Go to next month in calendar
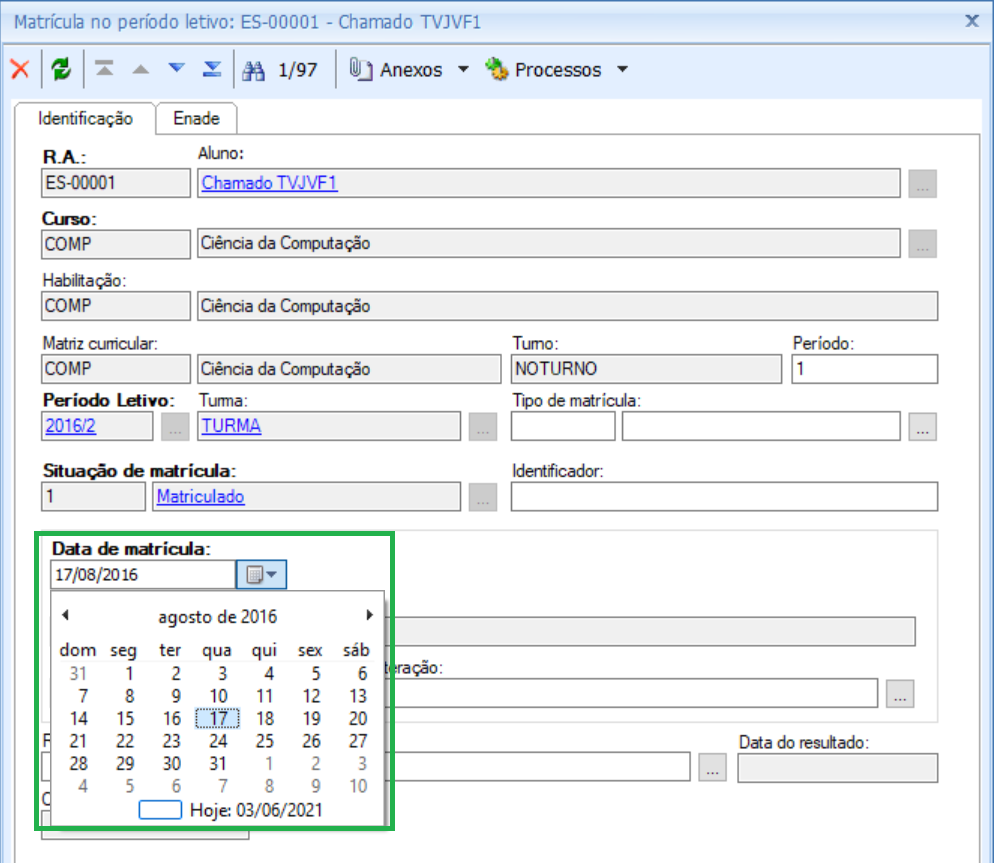 click(370, 615)
